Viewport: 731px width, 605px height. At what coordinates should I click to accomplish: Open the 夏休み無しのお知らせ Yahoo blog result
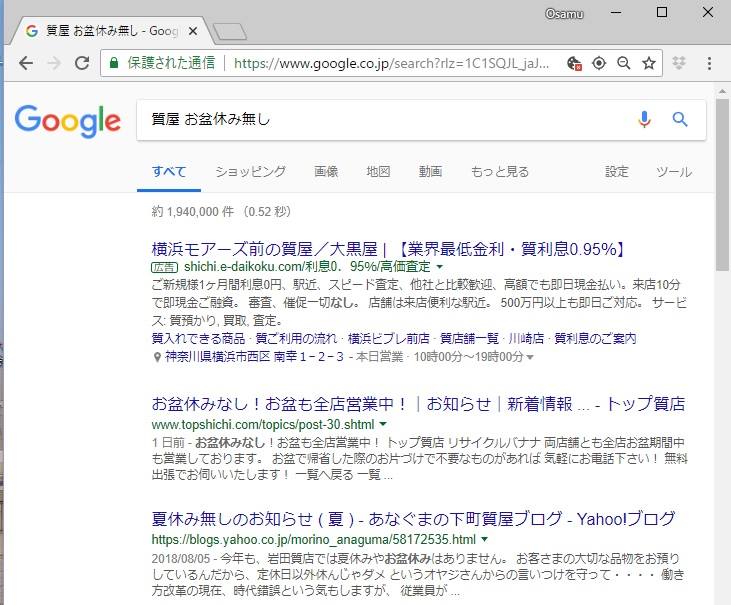(x=413, y=519)
